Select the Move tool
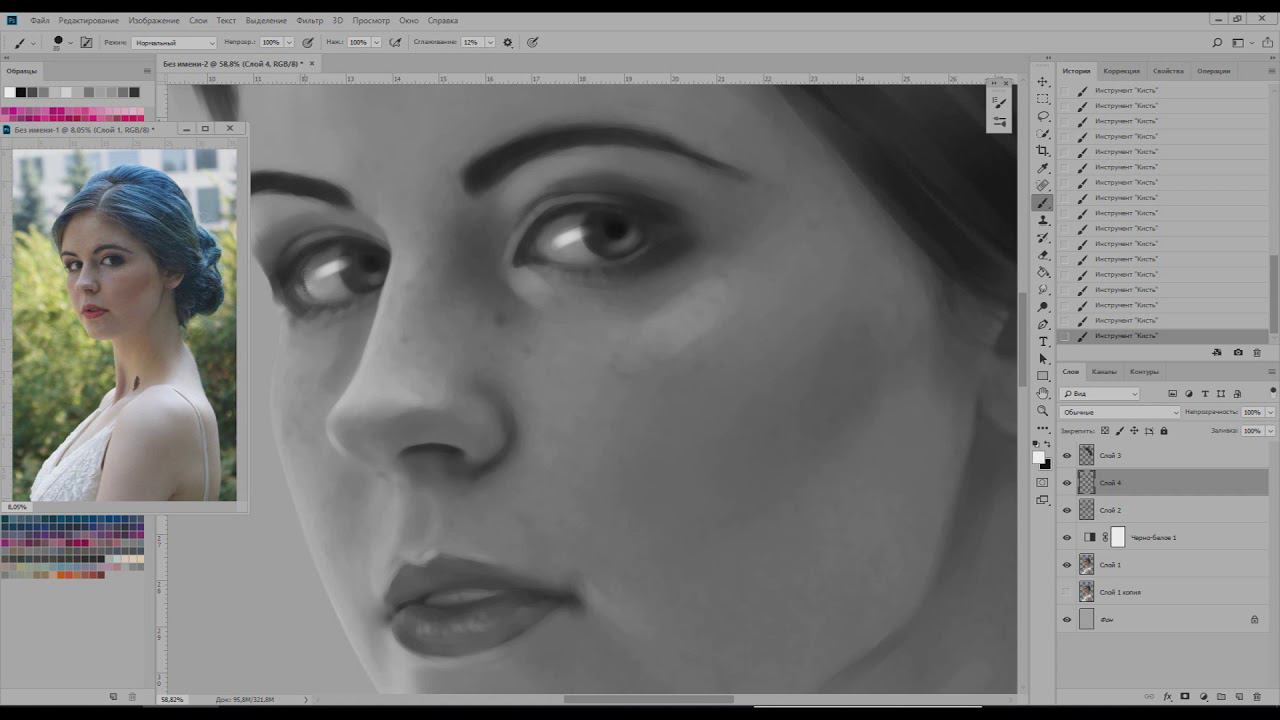This screenshot has width=1280, height=720. (x=1043, y=82)
